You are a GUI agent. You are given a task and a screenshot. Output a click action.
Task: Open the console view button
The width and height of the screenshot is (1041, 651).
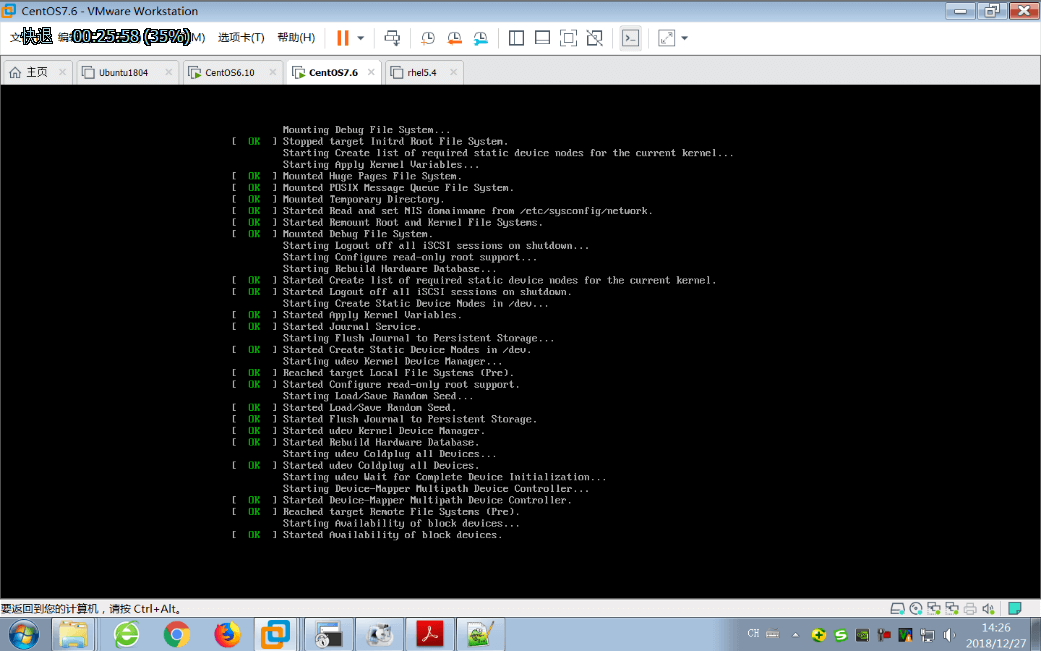(x=630, y=38)
